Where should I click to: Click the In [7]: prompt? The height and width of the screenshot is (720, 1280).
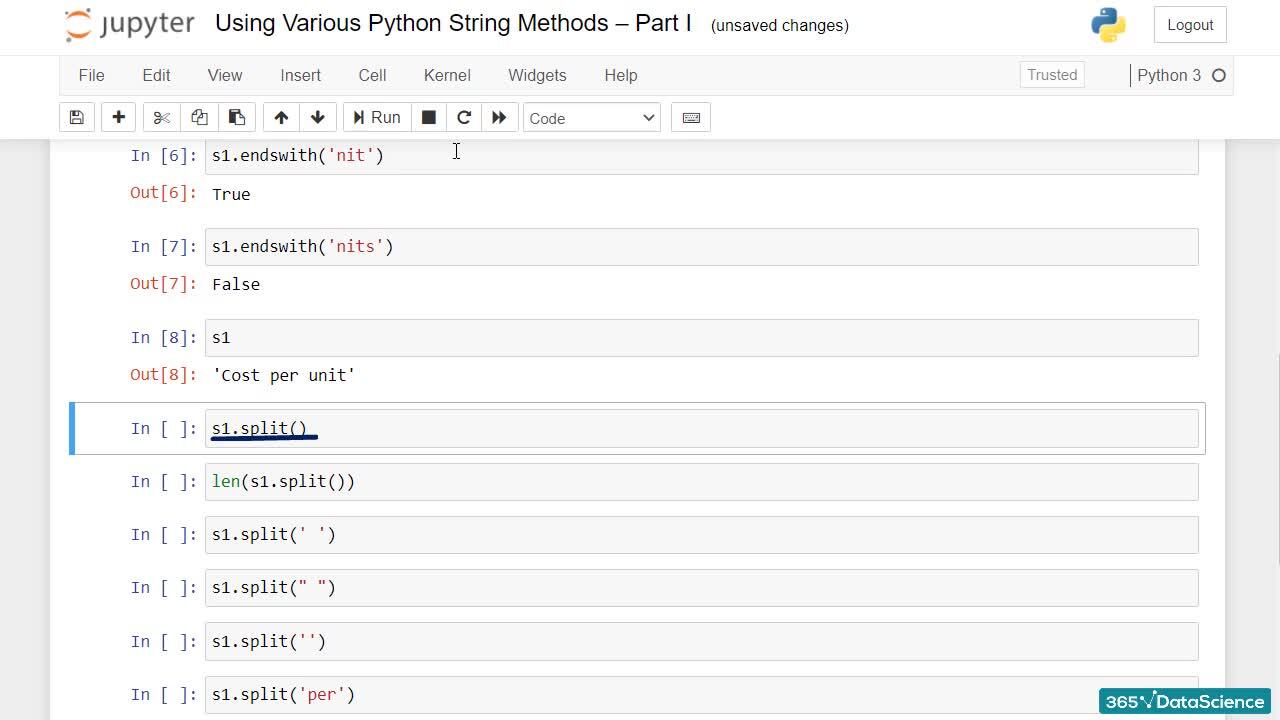(164, 246)
